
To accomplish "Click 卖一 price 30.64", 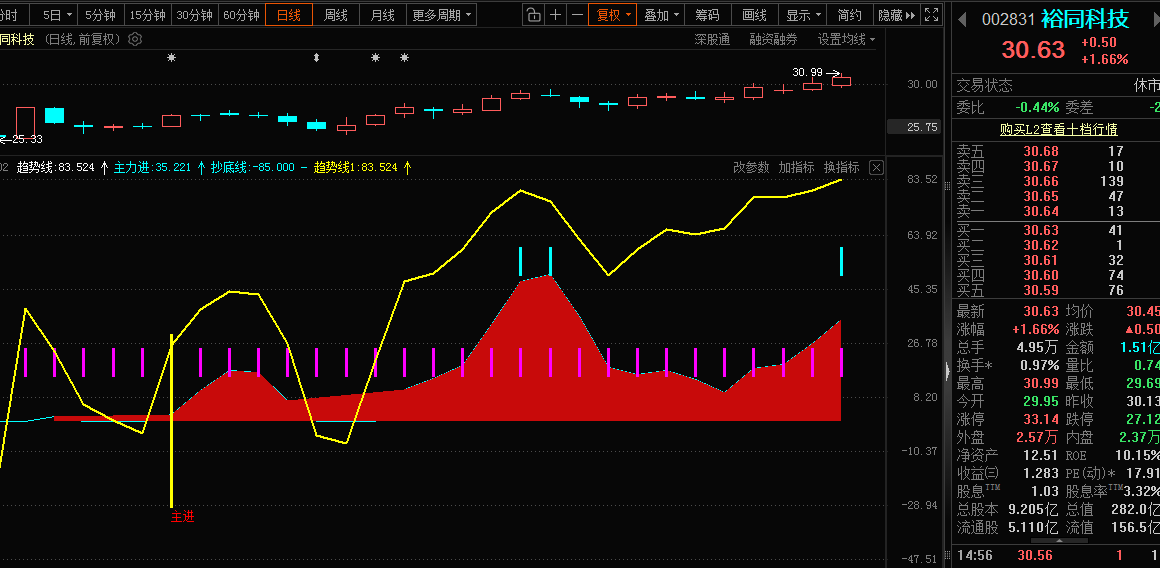I will [x=1041, y=212].
